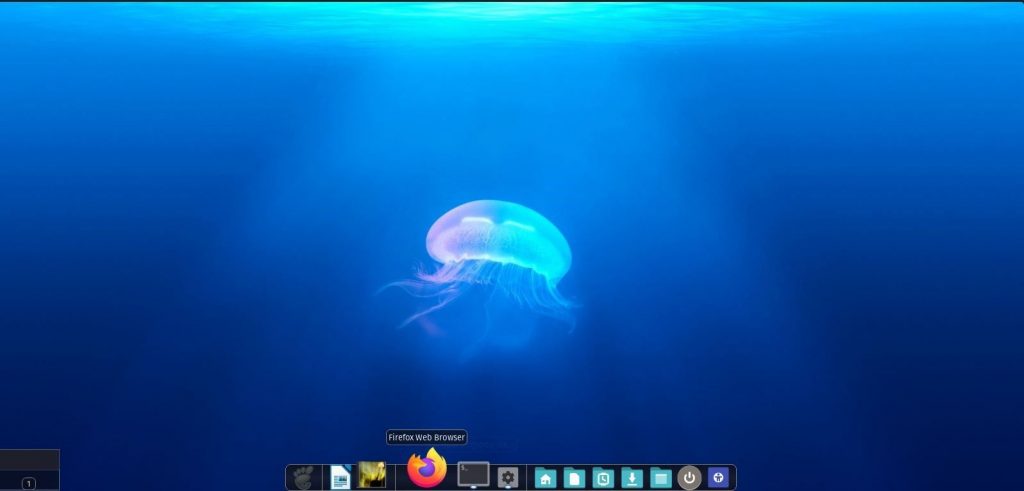This screenshot has width=1024, height=491.
Task: Open the Documents folder icon
Action: pos(574,478)
